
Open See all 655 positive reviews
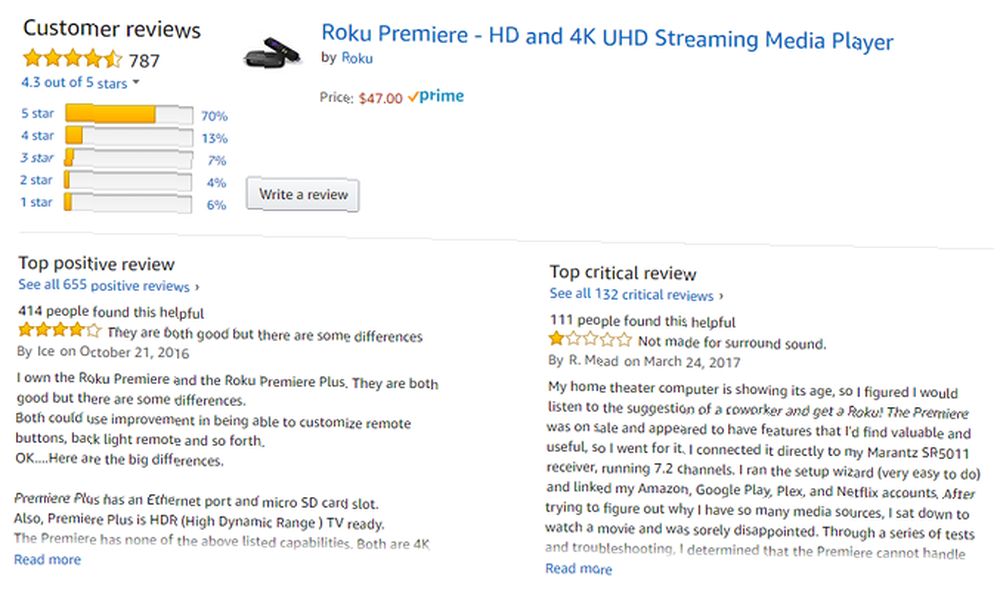tap(109, 286)
